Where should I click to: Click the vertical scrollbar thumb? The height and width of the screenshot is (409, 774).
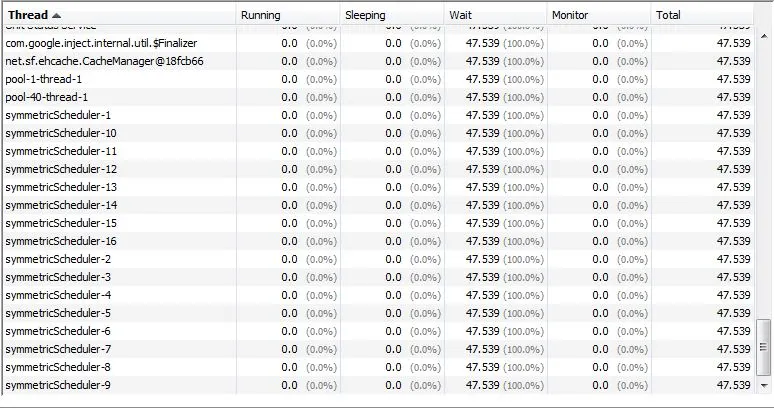point(764,348)
